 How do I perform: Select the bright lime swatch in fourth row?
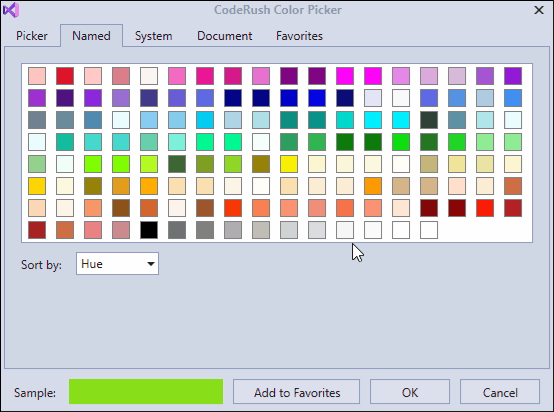pos(401,142)
